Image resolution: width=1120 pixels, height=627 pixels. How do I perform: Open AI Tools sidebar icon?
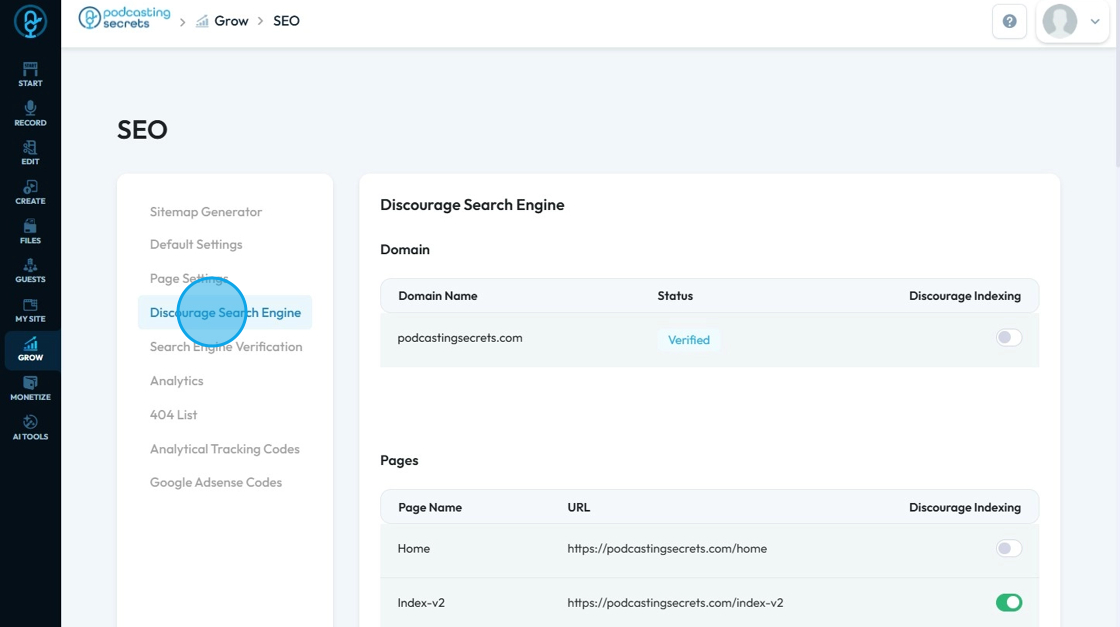tap(30, 427)
